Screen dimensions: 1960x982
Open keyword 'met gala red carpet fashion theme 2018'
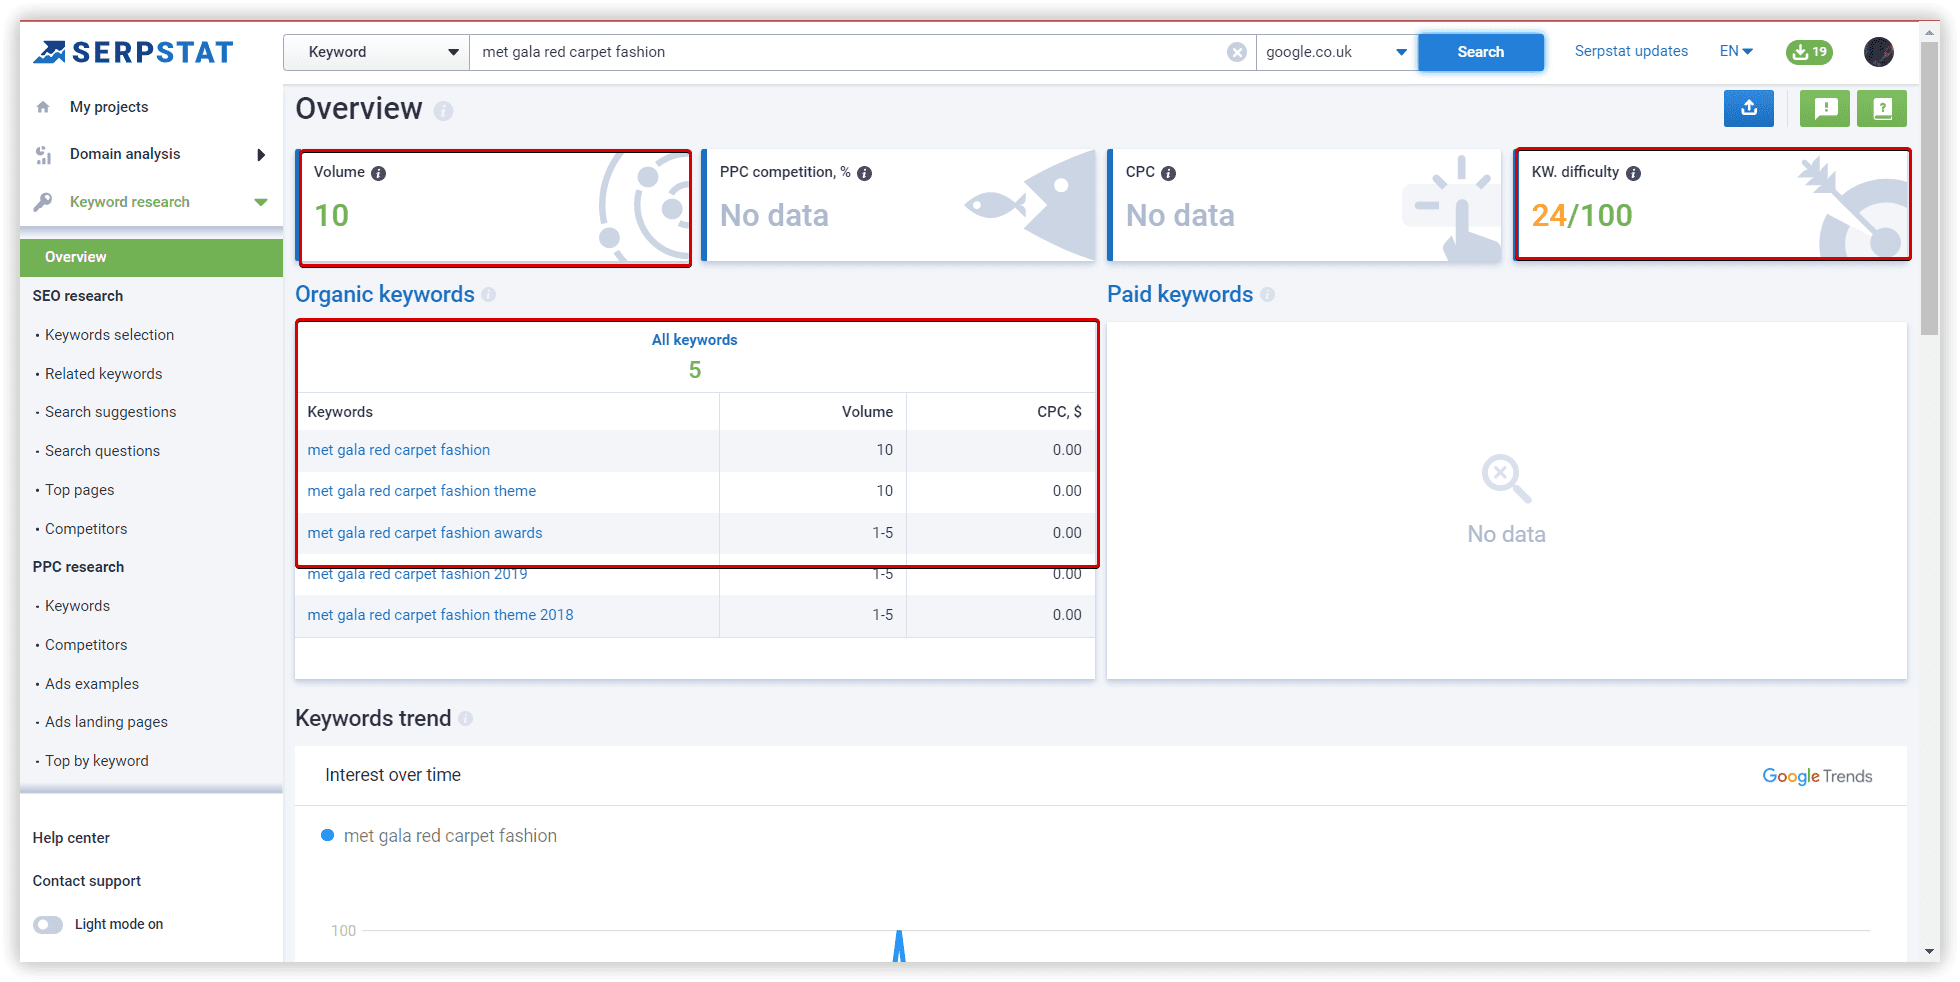[x=440, y=615]
